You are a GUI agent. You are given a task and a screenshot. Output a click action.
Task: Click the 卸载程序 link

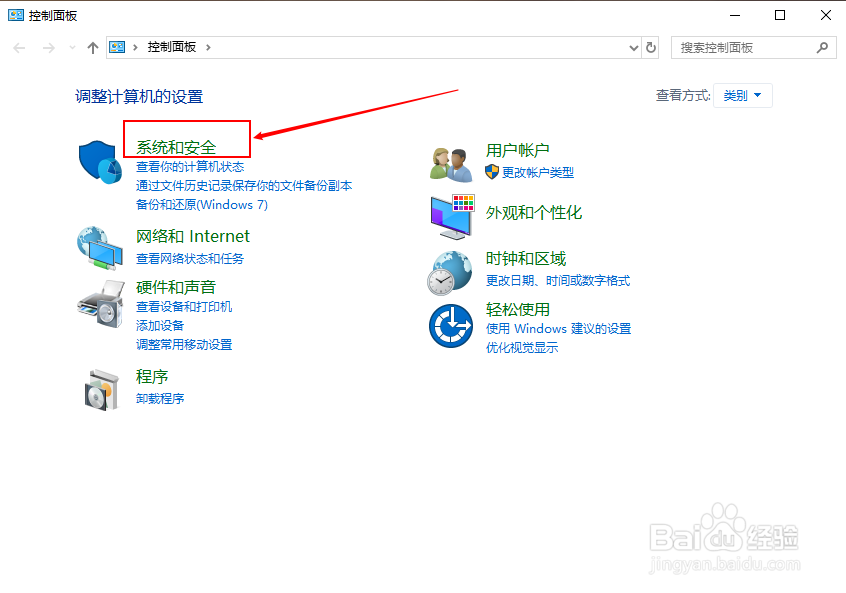tap(160, 398)
